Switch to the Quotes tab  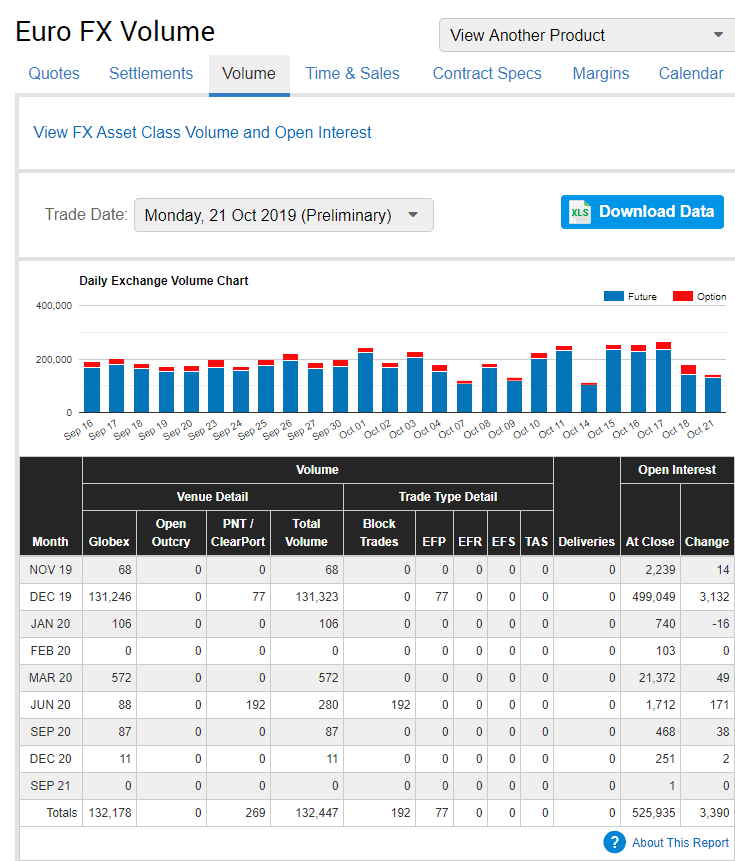point(54,74)
